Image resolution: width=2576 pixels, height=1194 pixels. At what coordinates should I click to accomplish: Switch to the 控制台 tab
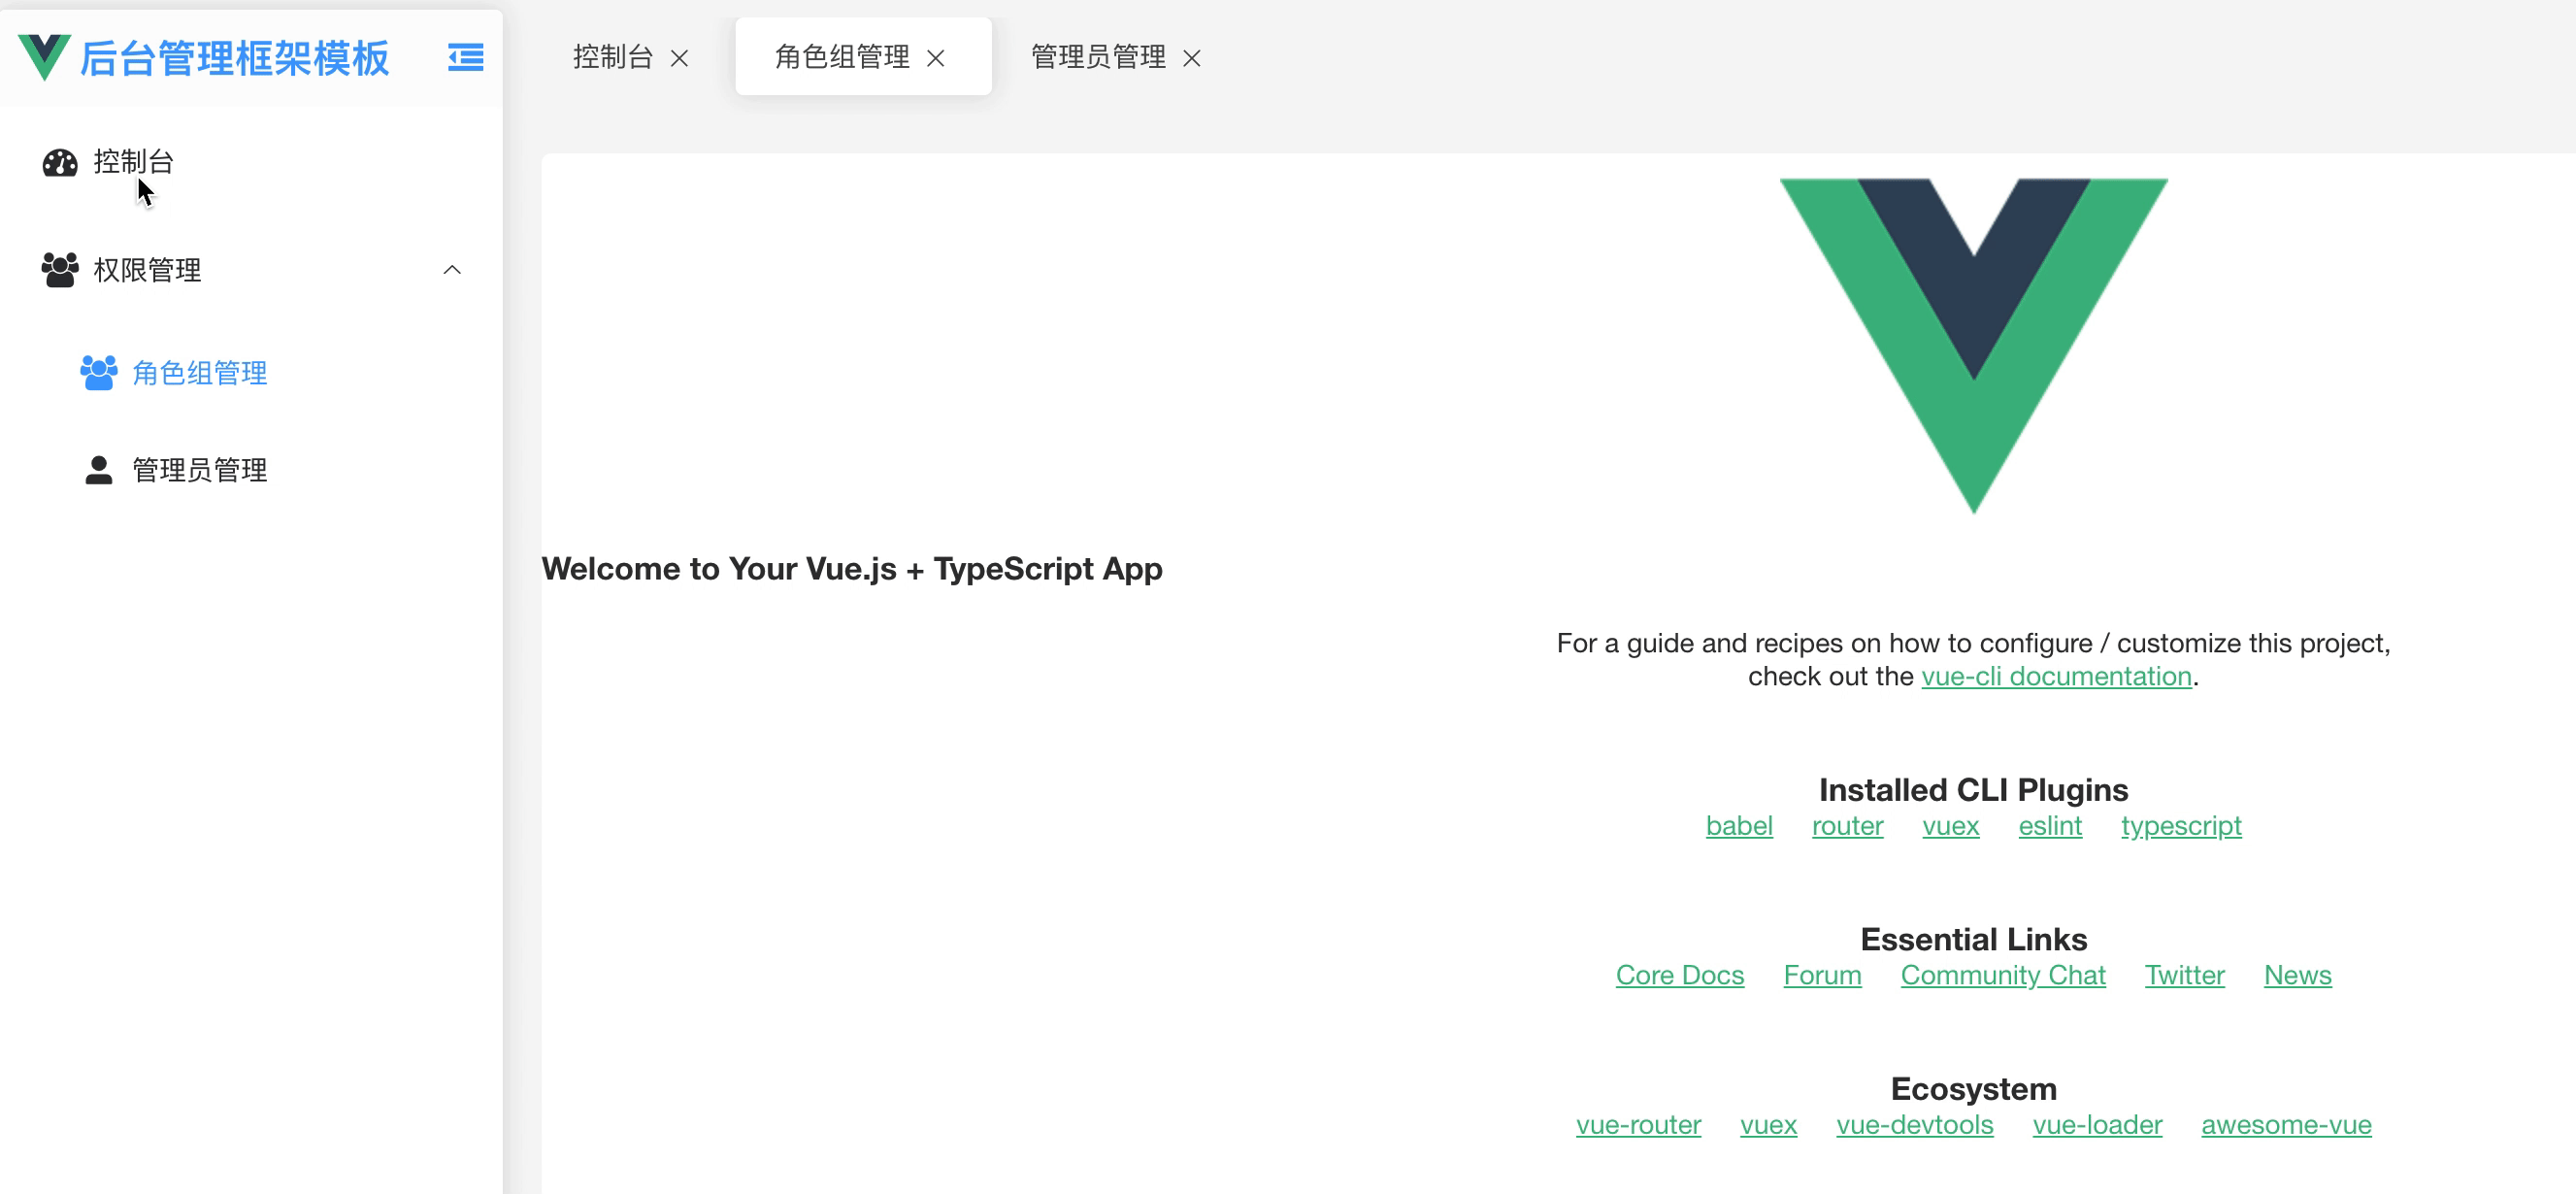[x=612, y=57]
